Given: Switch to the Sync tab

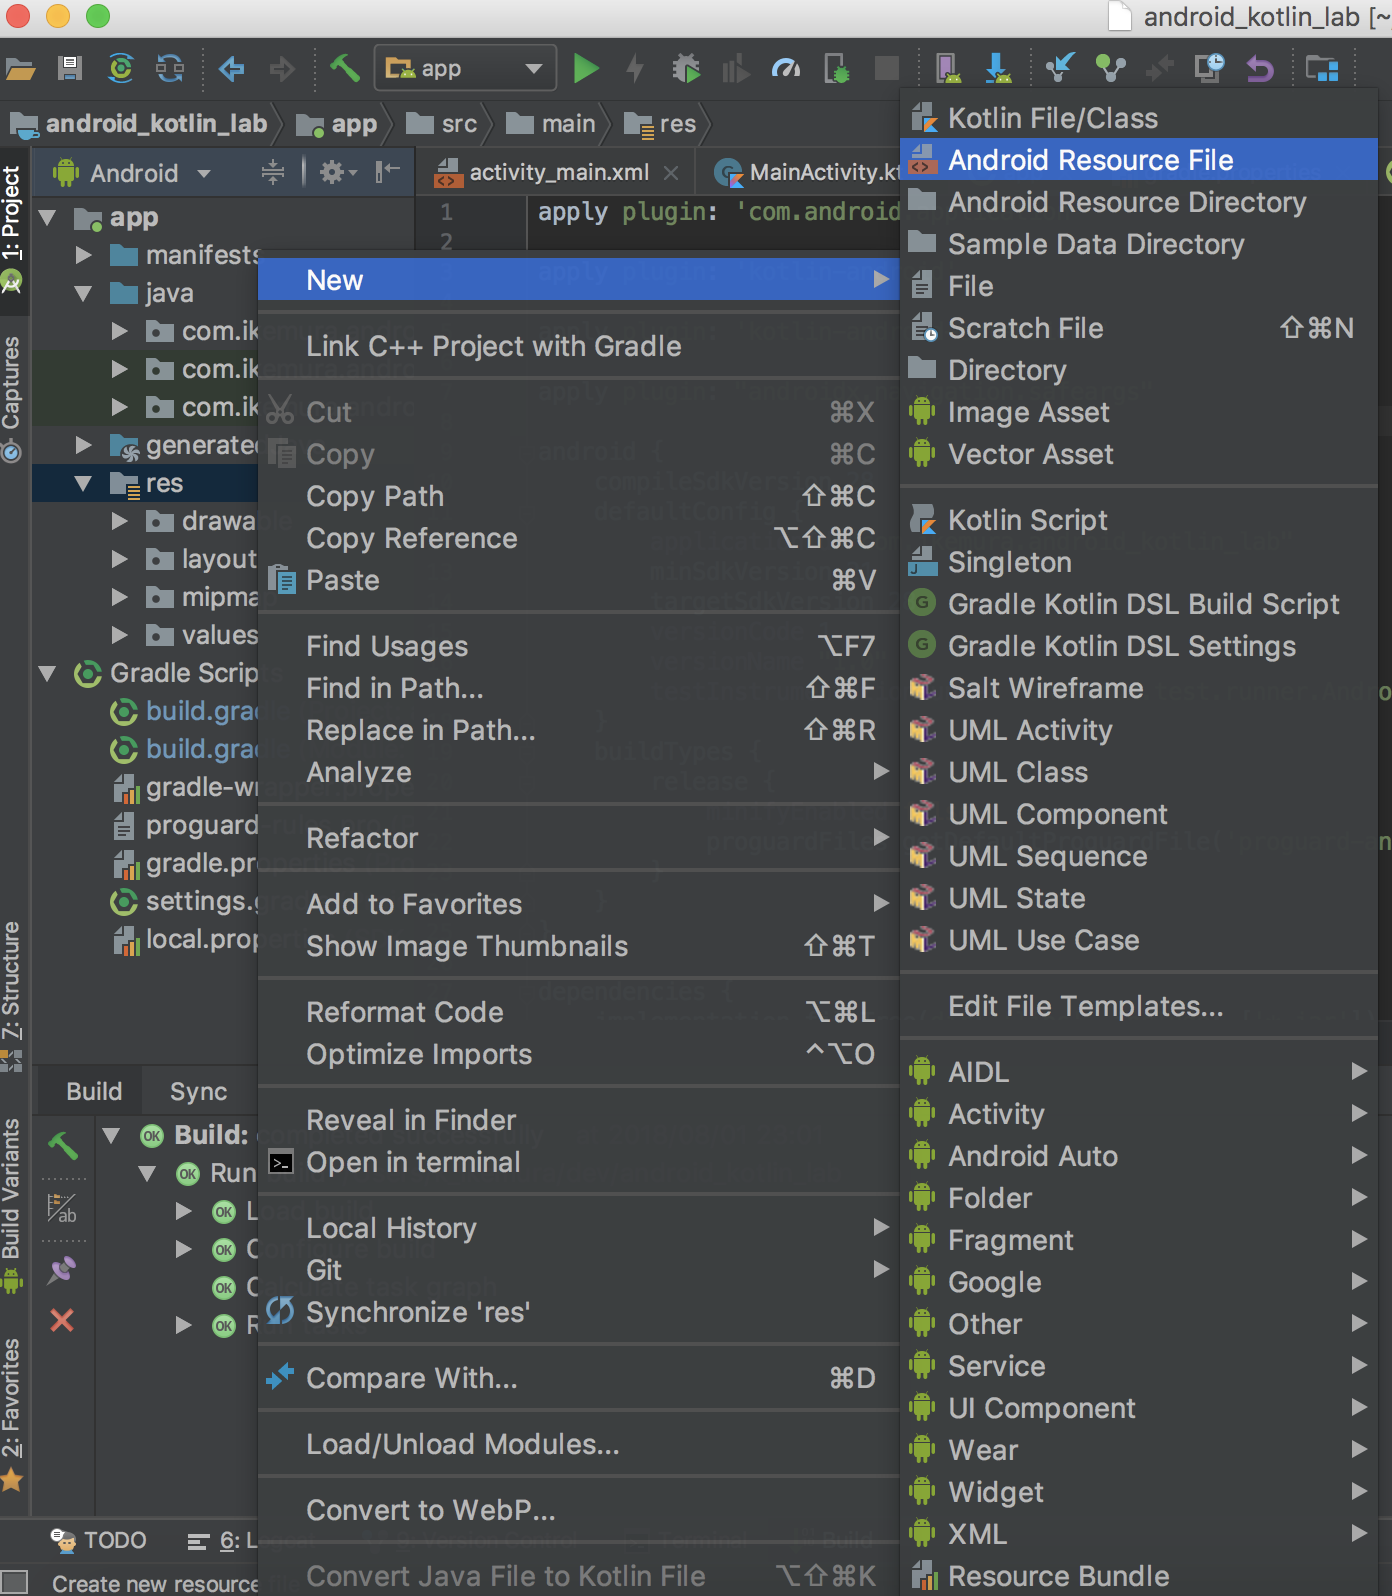Looking at the screenshot, I should [198, 1091].
